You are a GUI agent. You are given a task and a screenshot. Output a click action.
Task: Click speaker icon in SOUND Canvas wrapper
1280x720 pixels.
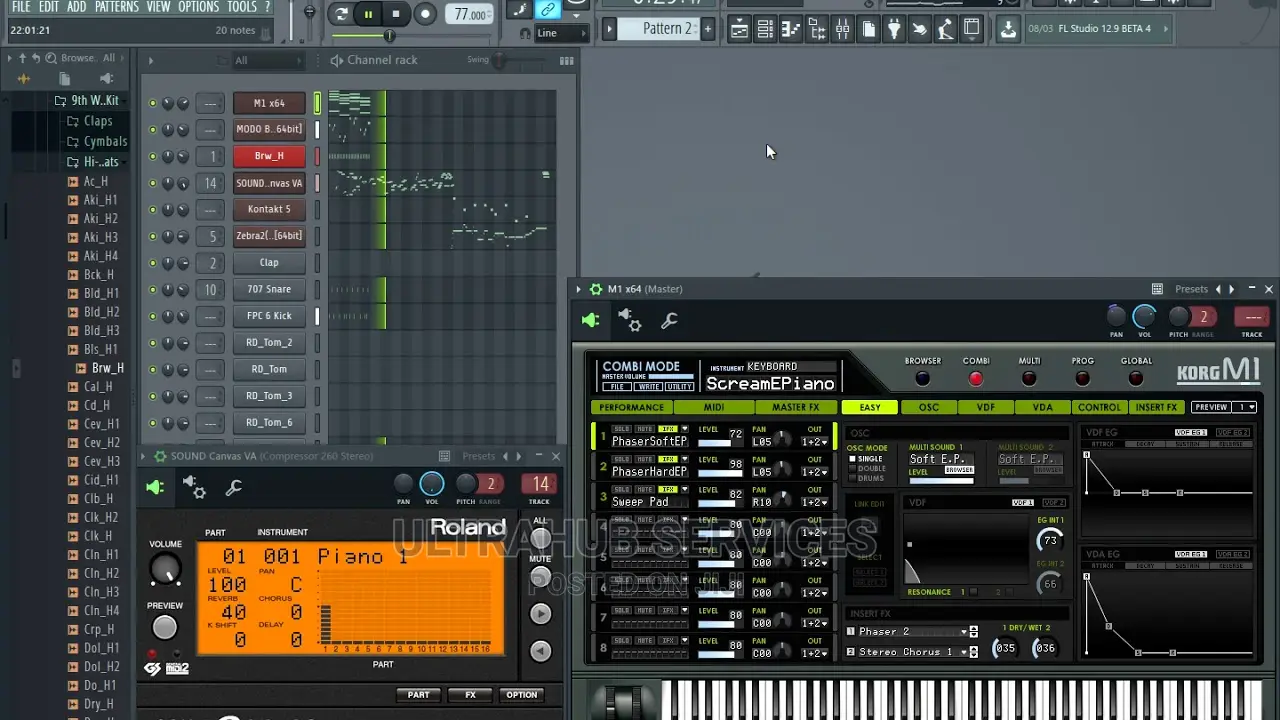[x=155, y=487]
